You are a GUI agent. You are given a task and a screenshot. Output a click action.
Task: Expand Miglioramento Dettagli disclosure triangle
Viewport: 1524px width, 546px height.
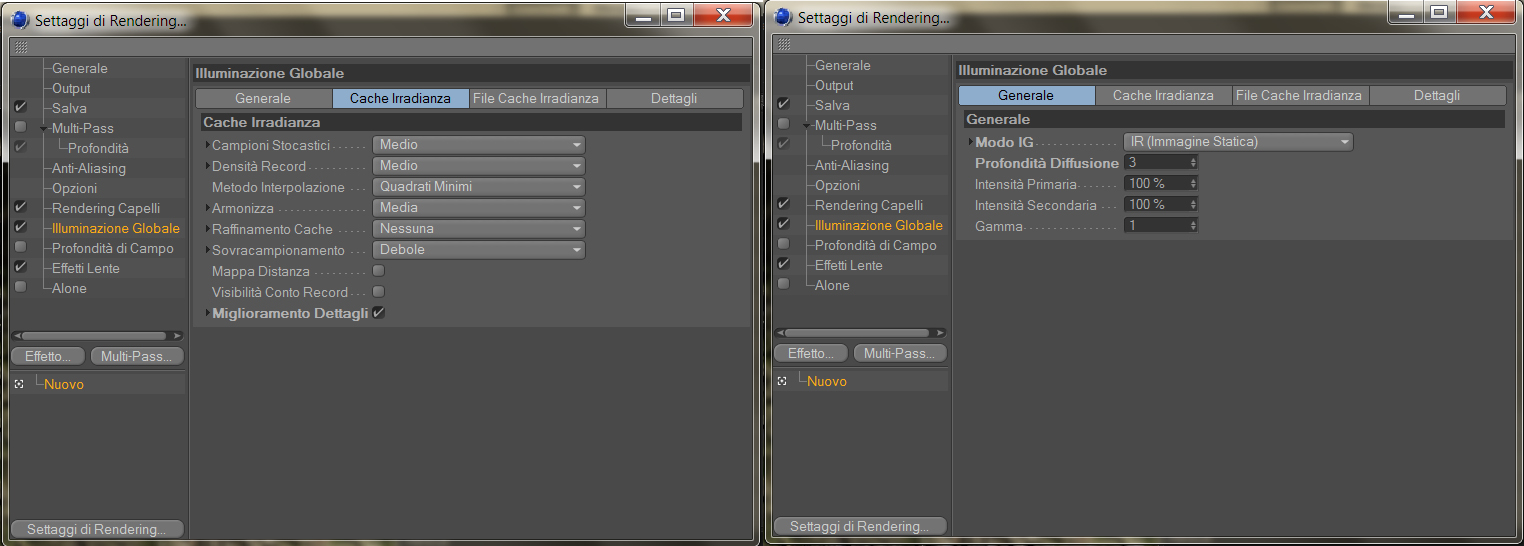208,313
